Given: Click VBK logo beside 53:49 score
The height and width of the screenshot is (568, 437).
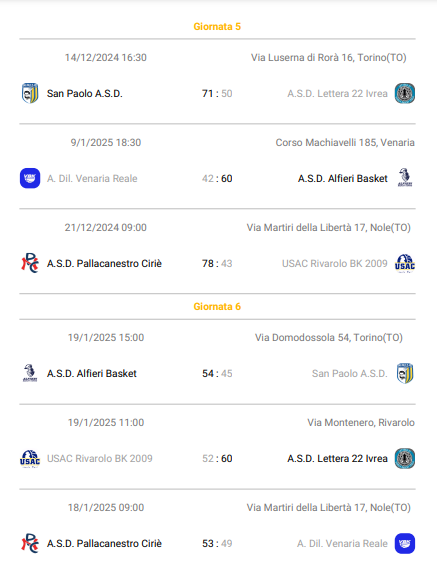Looking at the screenshot, I should [x=405, y=543].
